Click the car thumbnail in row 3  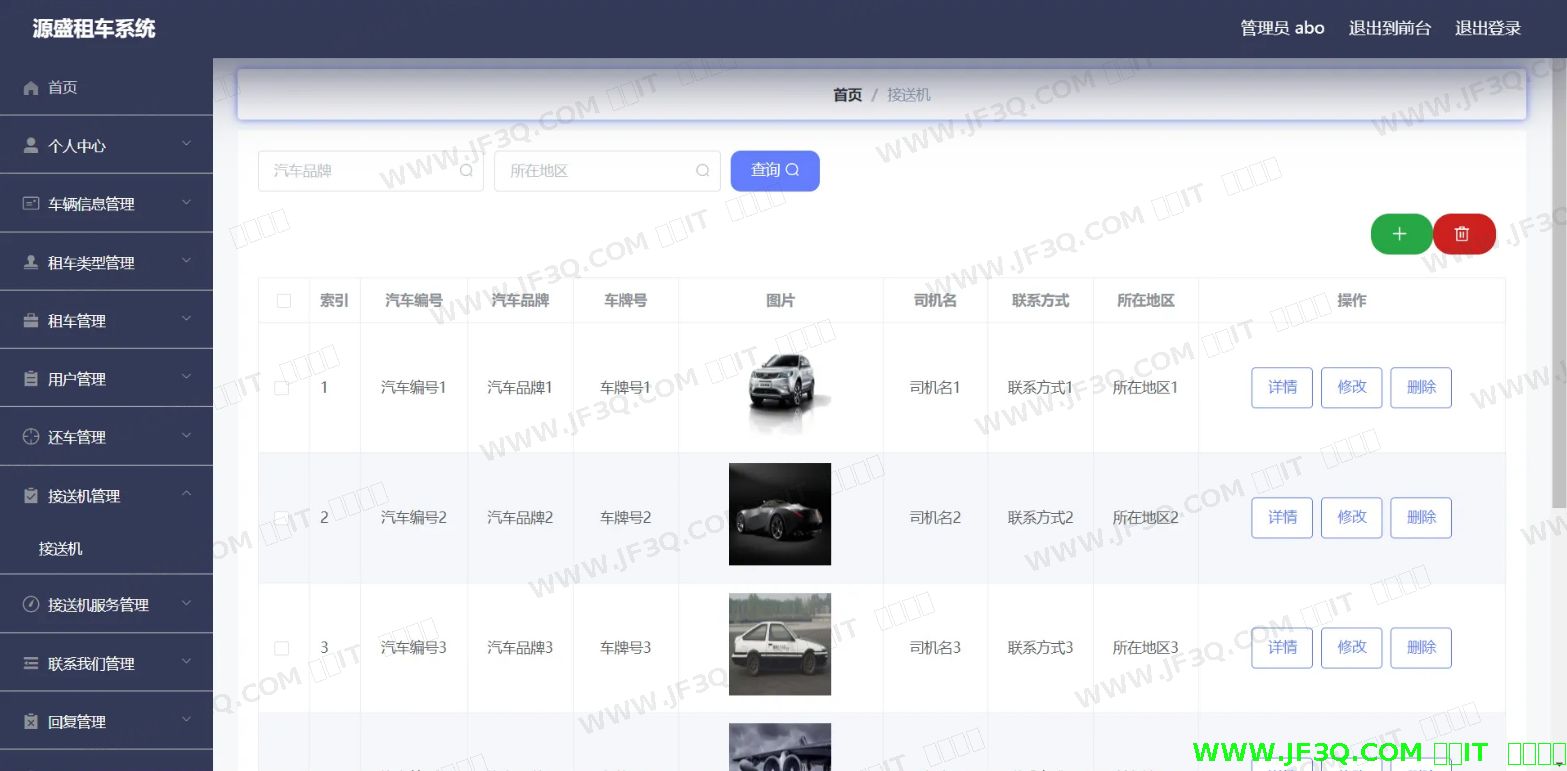point(779,644)
